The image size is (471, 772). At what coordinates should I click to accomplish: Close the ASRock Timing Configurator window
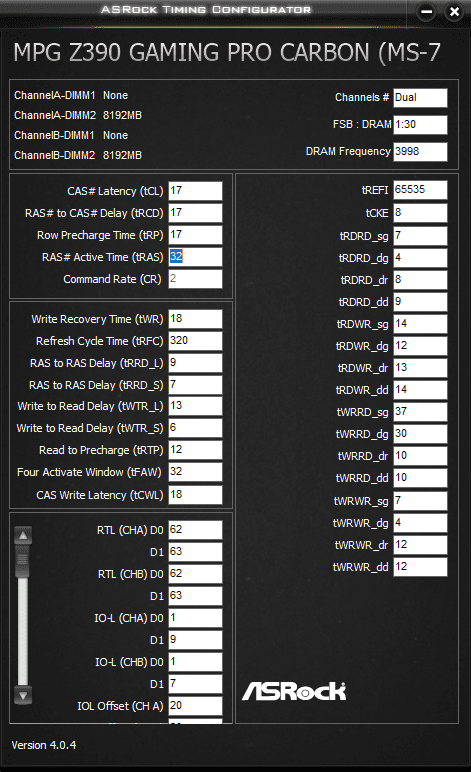coord(454,12)
